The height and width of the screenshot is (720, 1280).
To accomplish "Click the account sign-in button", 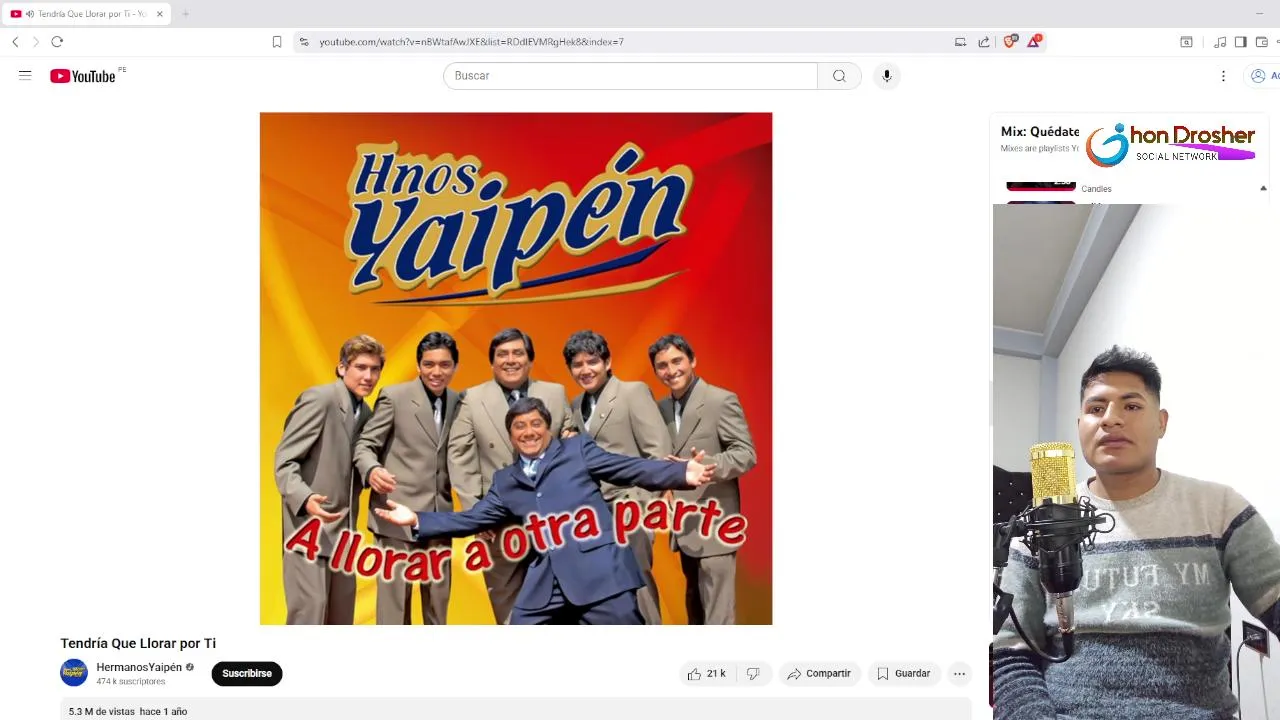I will point(1263,76).
